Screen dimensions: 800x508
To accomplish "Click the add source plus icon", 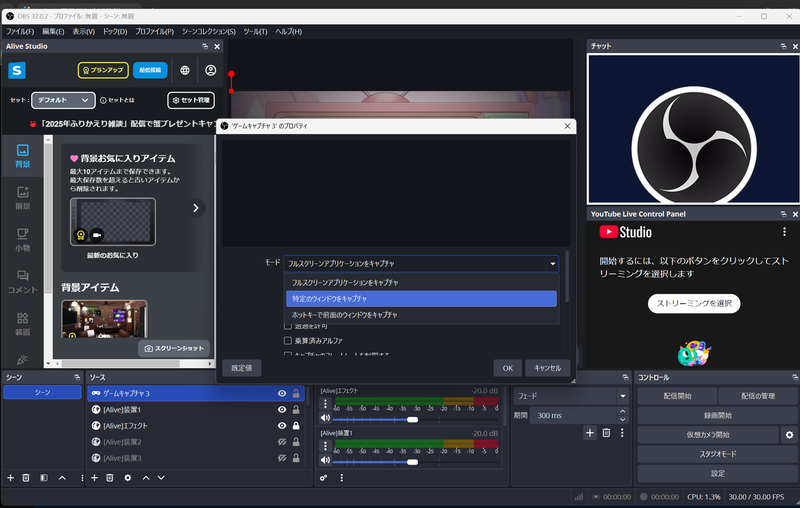I will pyautogui.click(x=95, y=478).
